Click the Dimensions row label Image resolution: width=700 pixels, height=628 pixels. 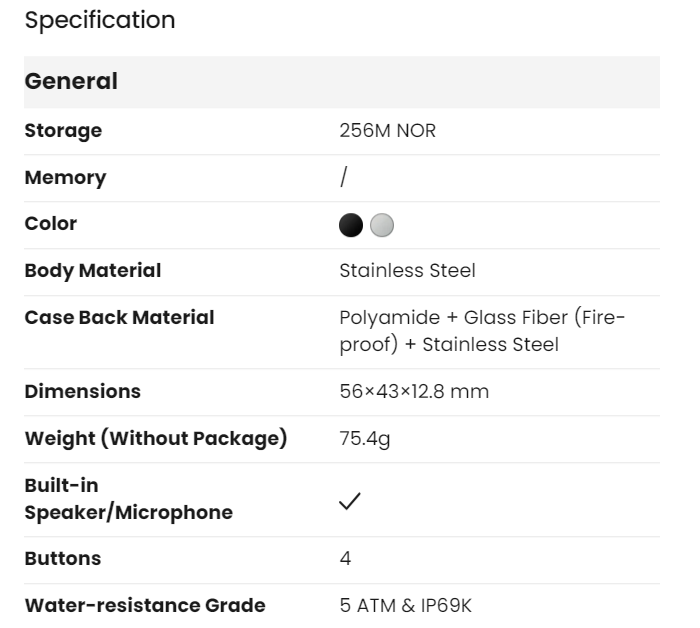(83, 392)
